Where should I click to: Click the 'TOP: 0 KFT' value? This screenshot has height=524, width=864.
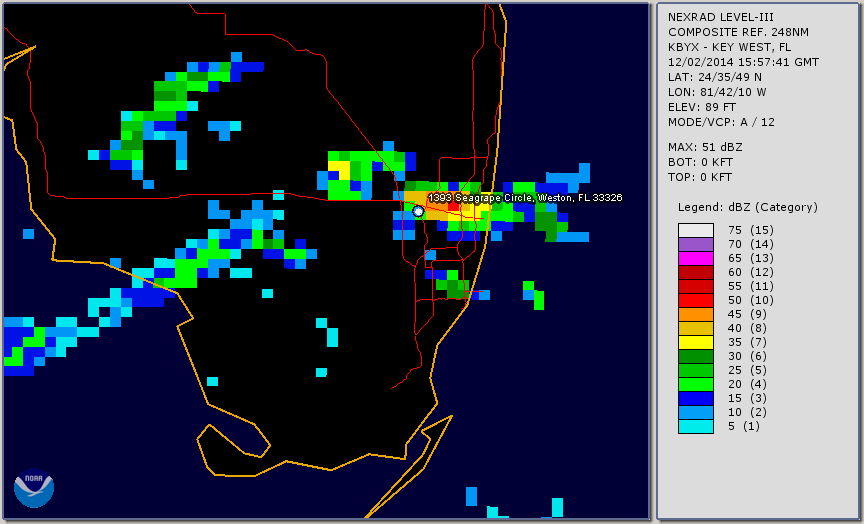(700, 177)
